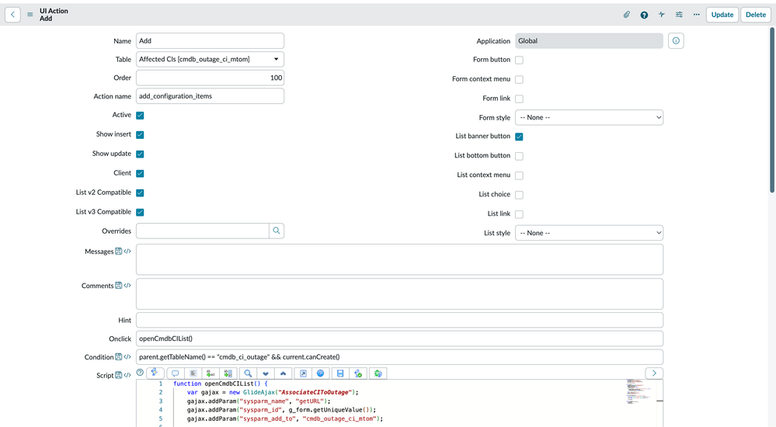Uncheck the Active checkbox
Image resolution: width=776 pixels, height=427 pixels.
pos(140,115)
